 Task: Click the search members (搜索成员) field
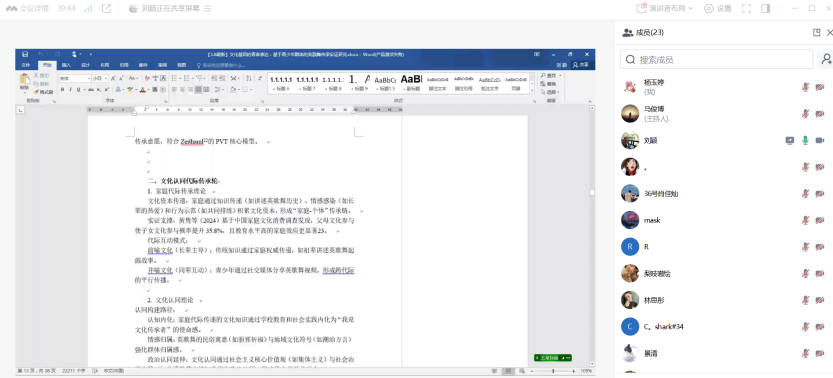(716, 59)
